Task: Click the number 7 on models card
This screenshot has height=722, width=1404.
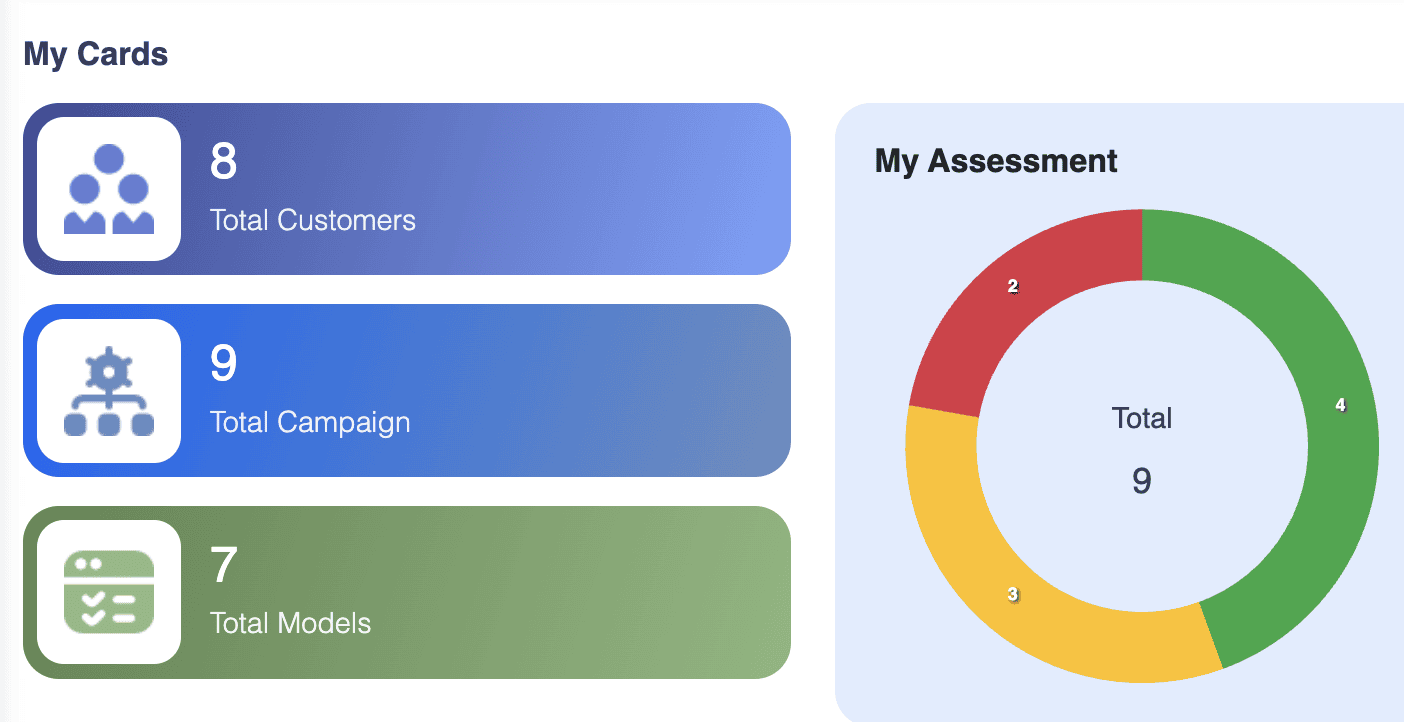Action: [223, 566]
